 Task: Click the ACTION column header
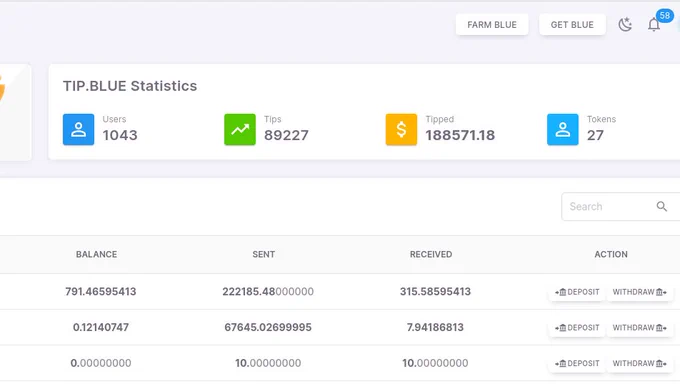(x=611, y=254)
